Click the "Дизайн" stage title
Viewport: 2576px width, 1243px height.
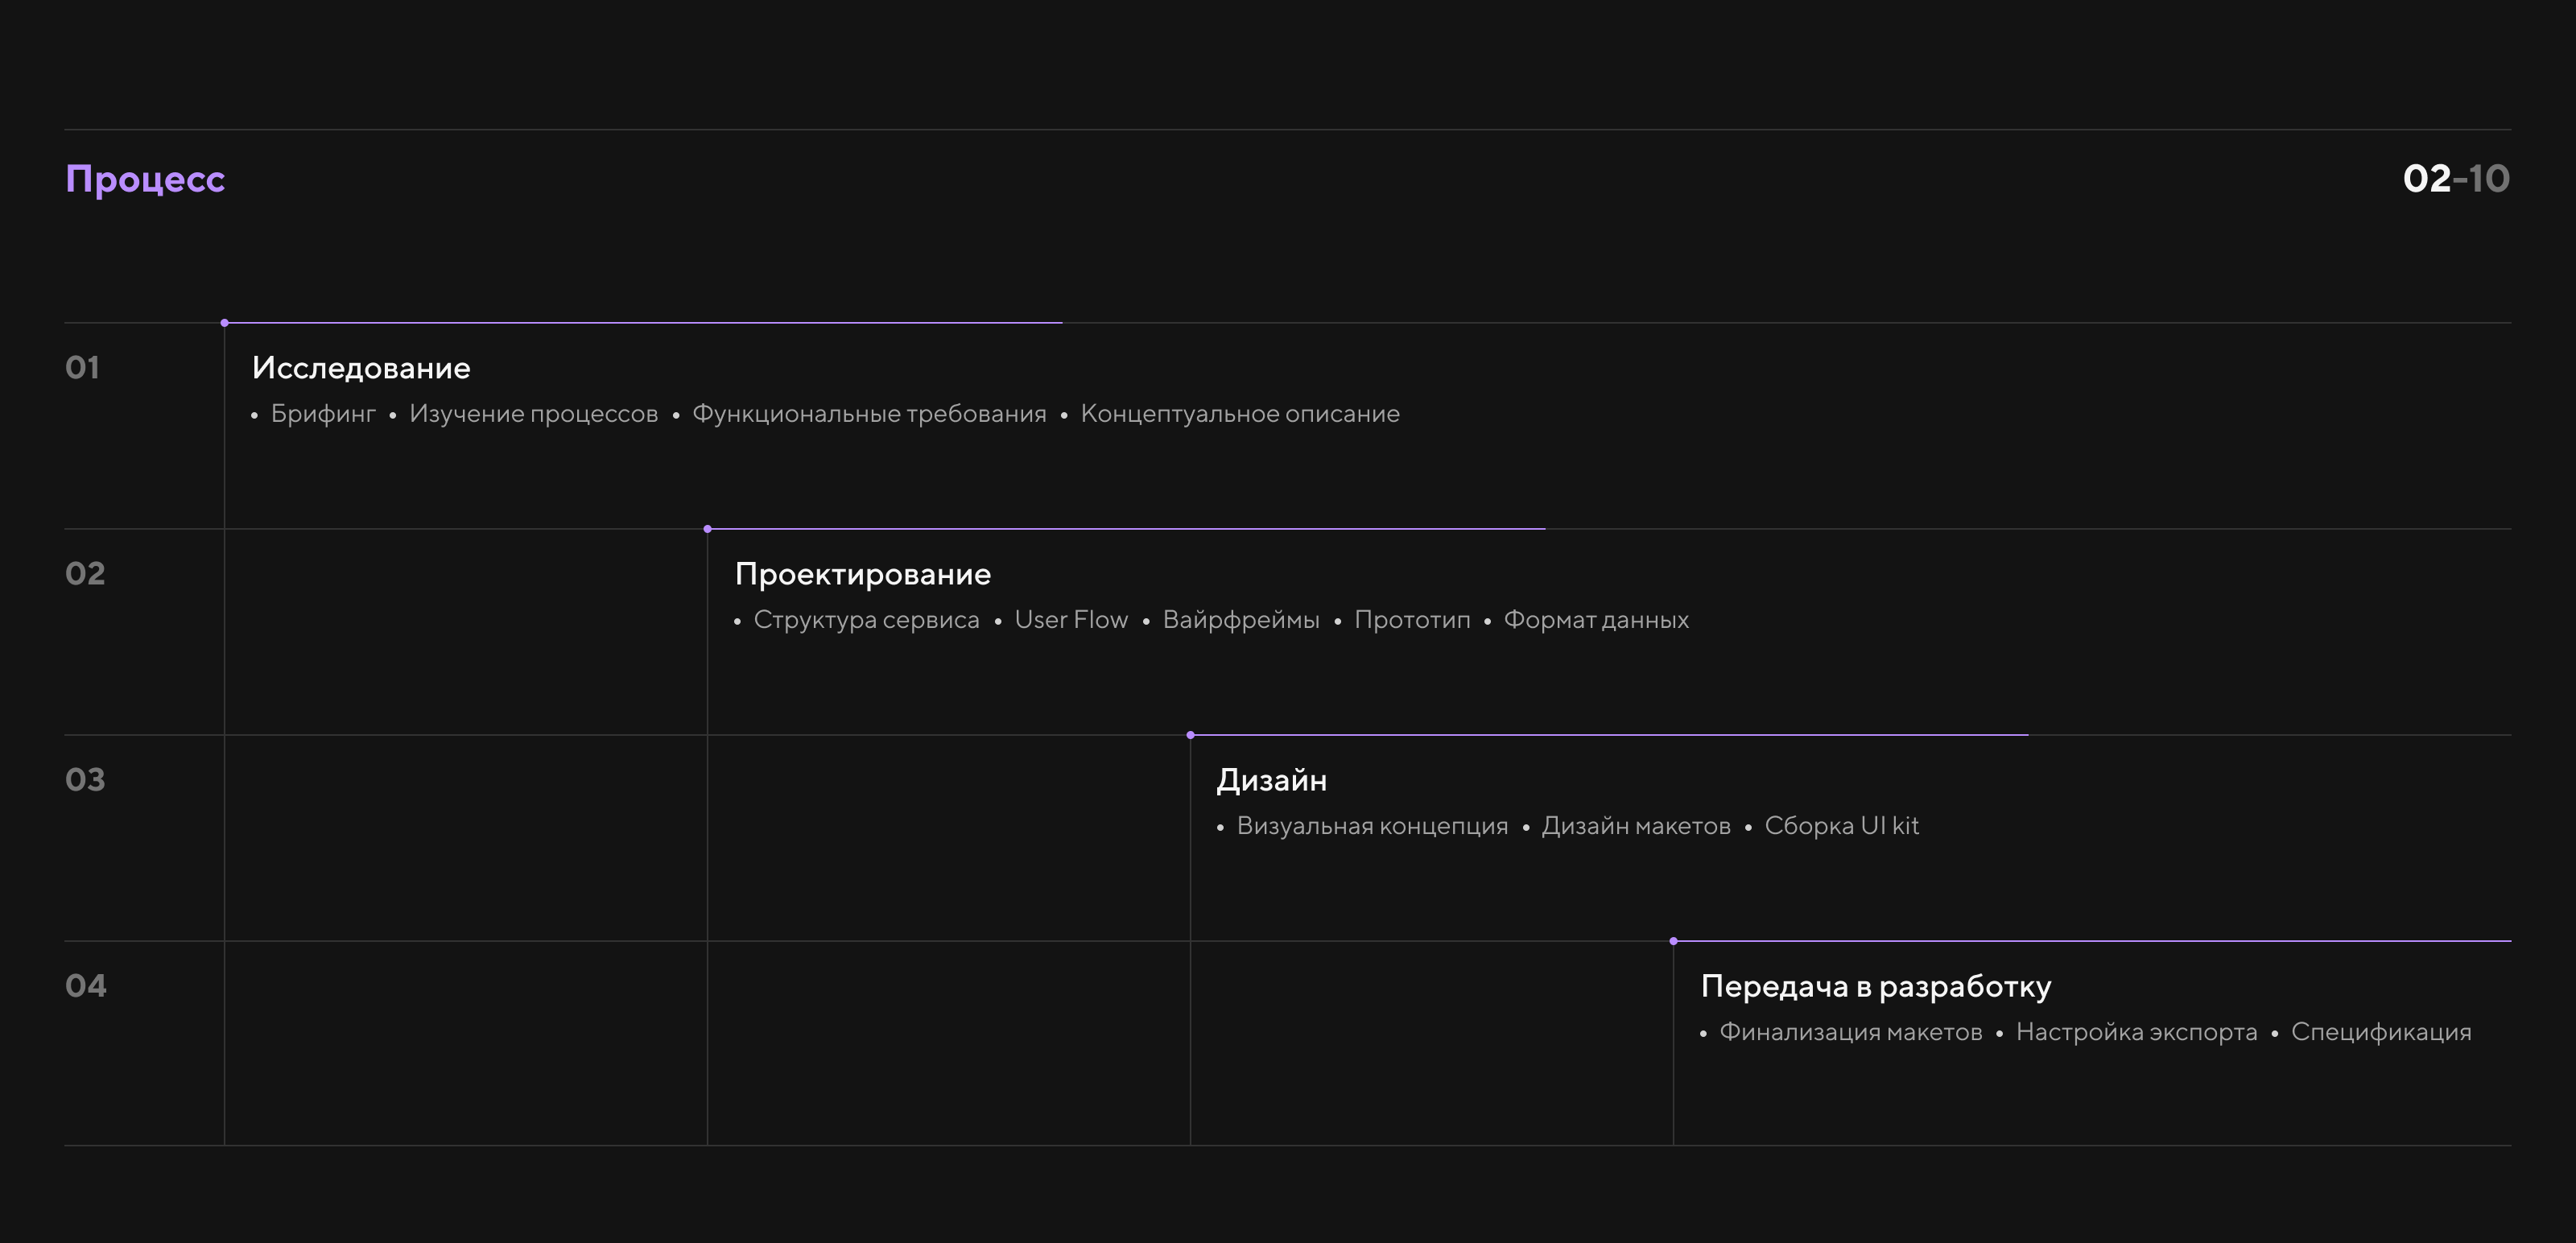pos(1271,780)
